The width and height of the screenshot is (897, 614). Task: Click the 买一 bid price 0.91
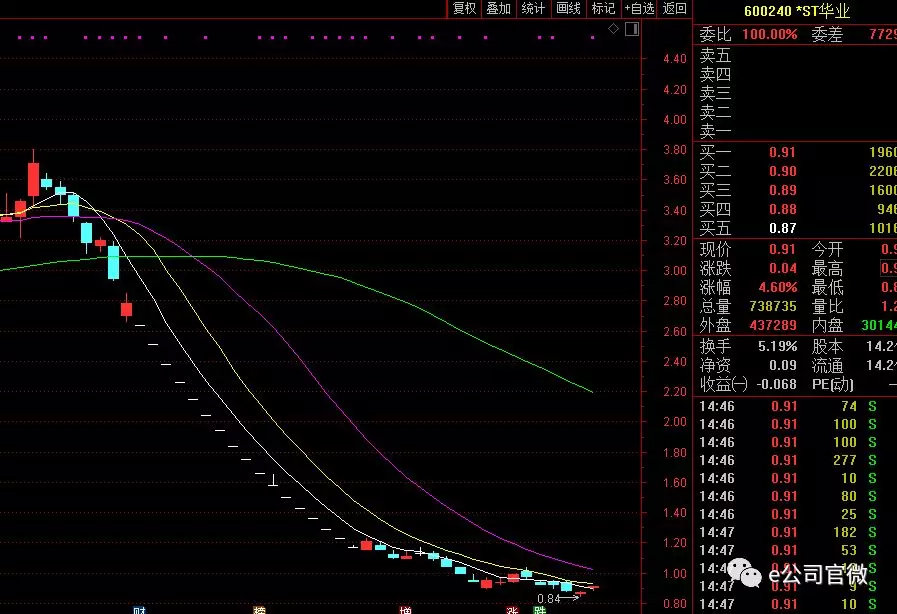tap(782, 152)
